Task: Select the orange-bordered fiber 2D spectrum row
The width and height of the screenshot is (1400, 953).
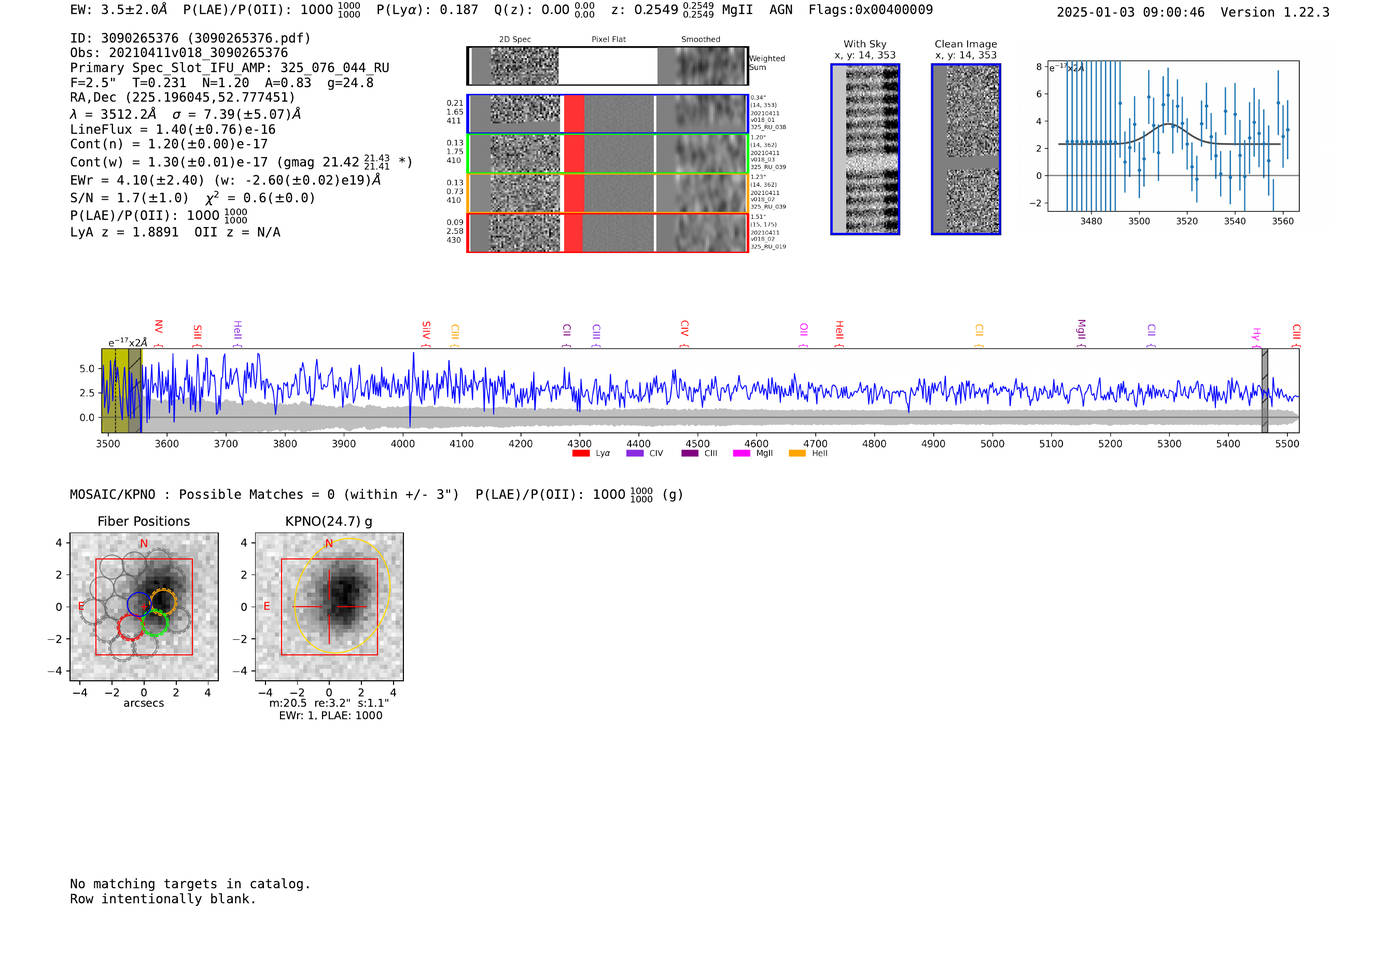Action: [x=607, y=193]
